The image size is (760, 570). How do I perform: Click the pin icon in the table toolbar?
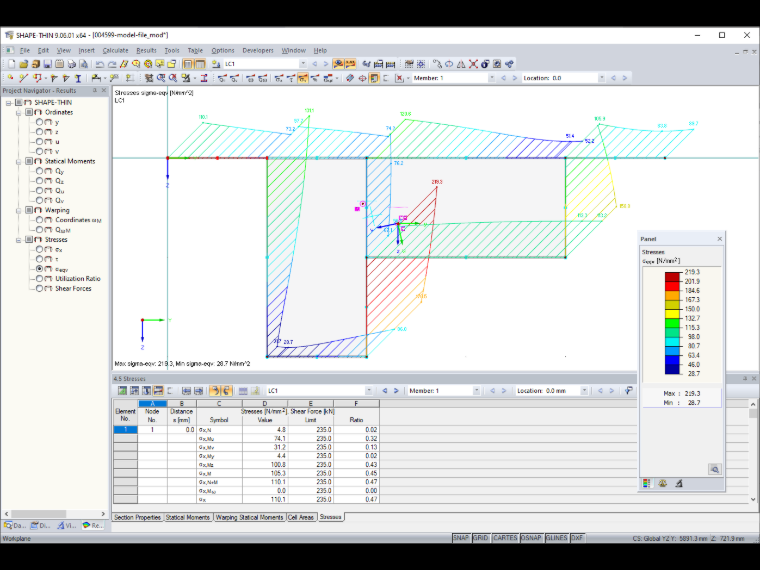point(629,391)
